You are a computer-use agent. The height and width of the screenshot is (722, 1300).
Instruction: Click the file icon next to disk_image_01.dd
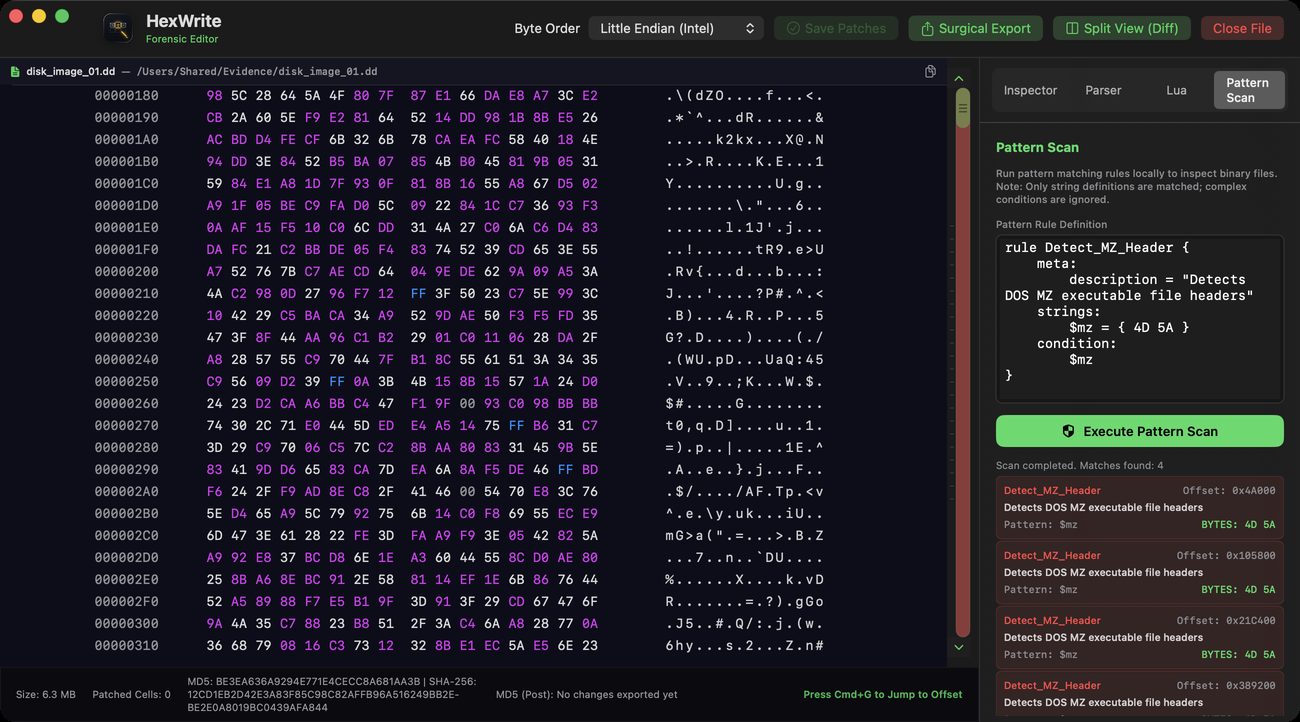(x=15, y=72)
